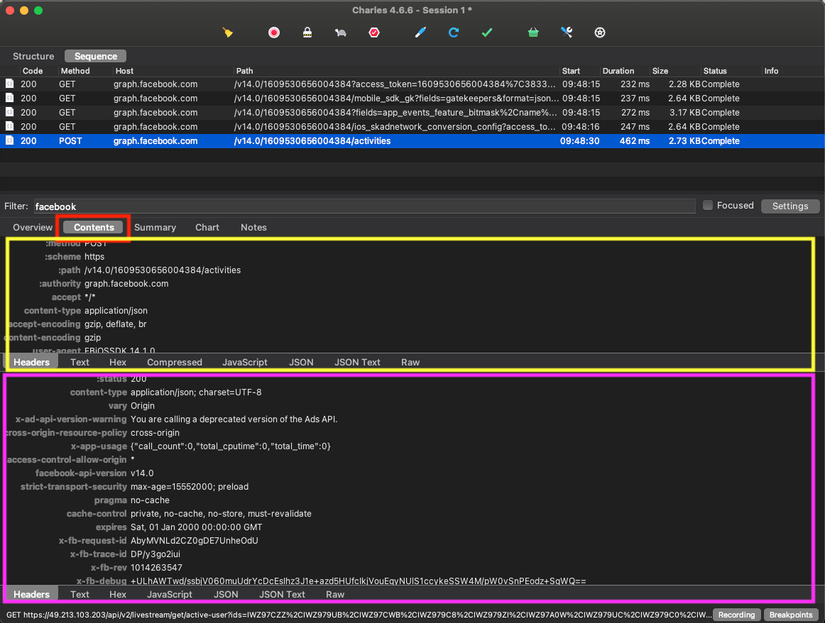Open Compose with the pencil icon
This screenshot has height=623, width=825.
pyautogui.click(x=420, y=32)
